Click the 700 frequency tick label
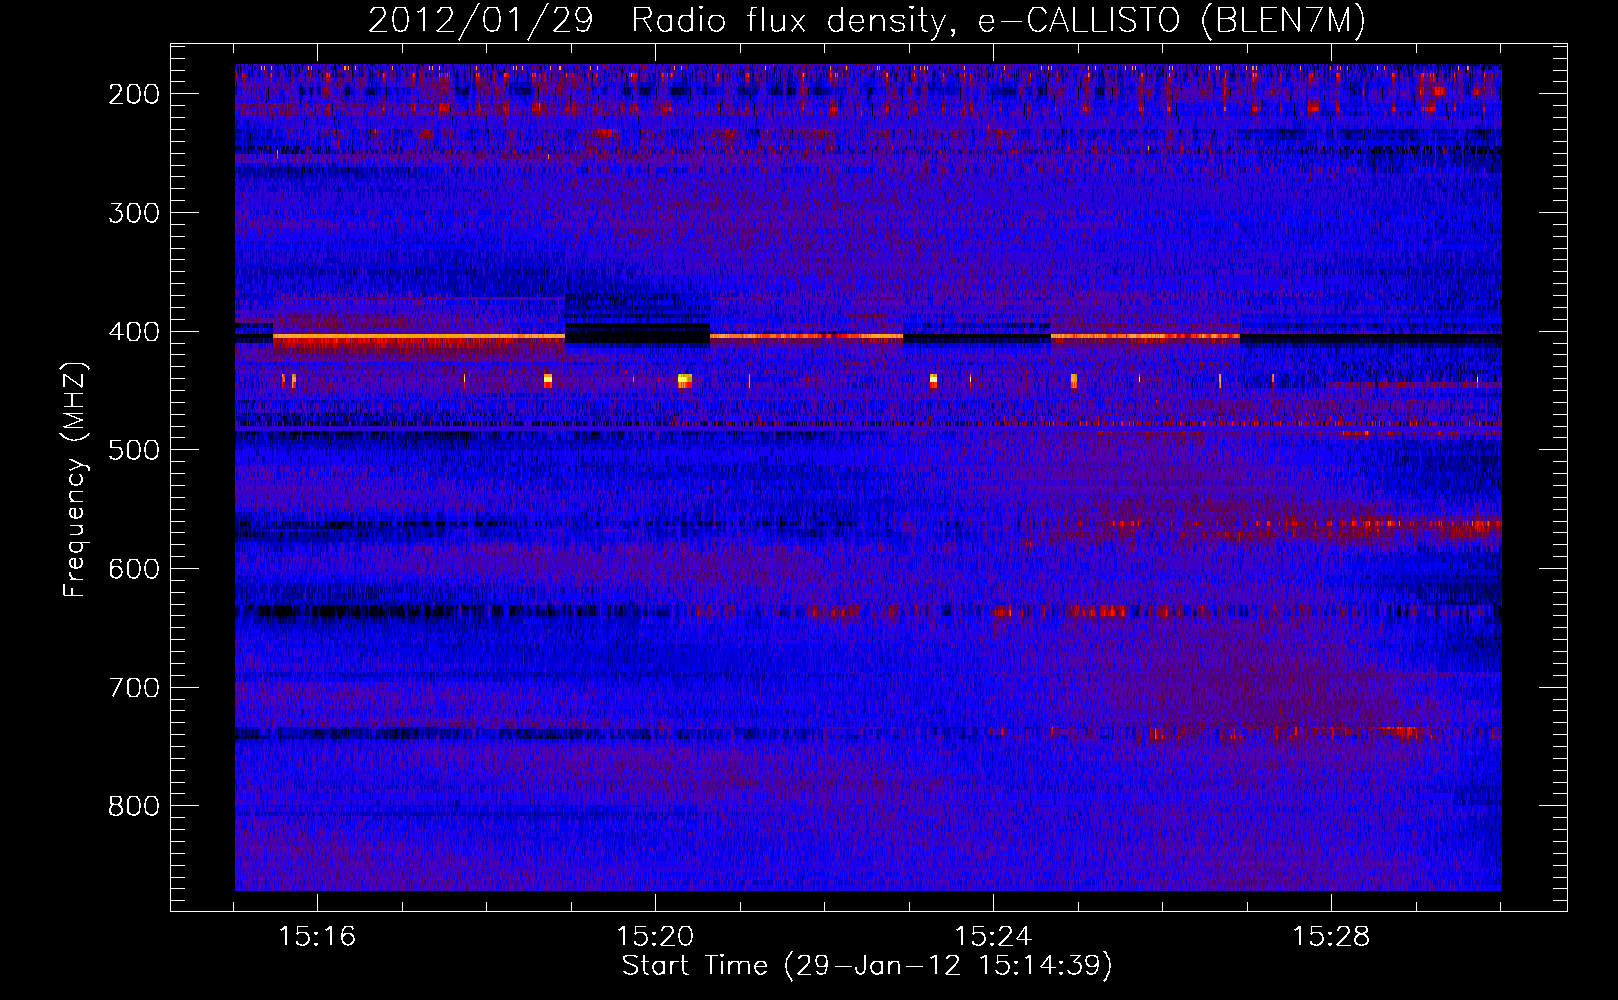This screenshot has width=1618, height=1000. point(133,688)
